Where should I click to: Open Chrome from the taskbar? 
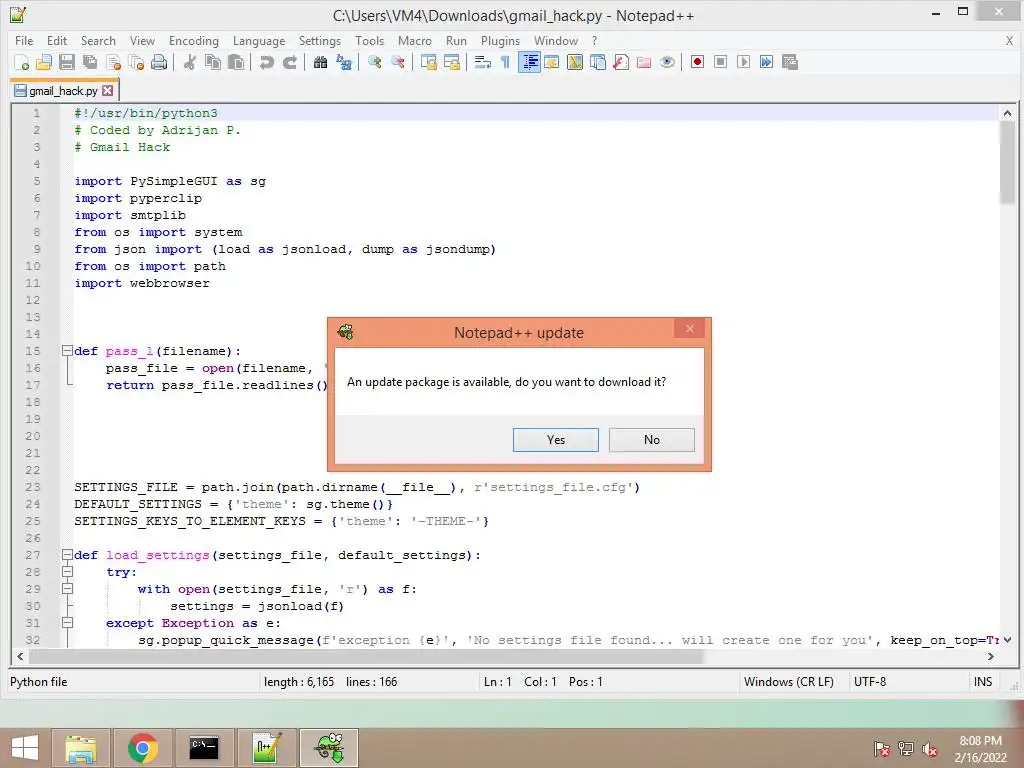142,748
